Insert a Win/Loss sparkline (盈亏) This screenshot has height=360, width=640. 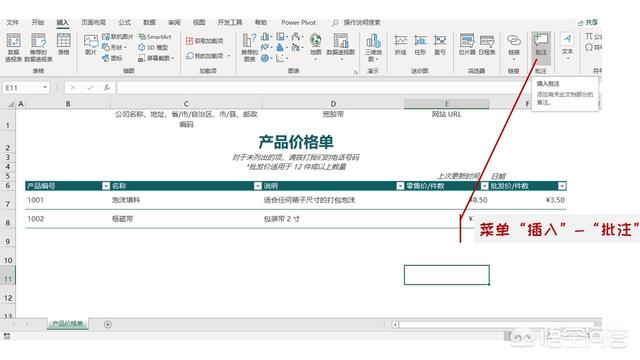coord(440,45)
